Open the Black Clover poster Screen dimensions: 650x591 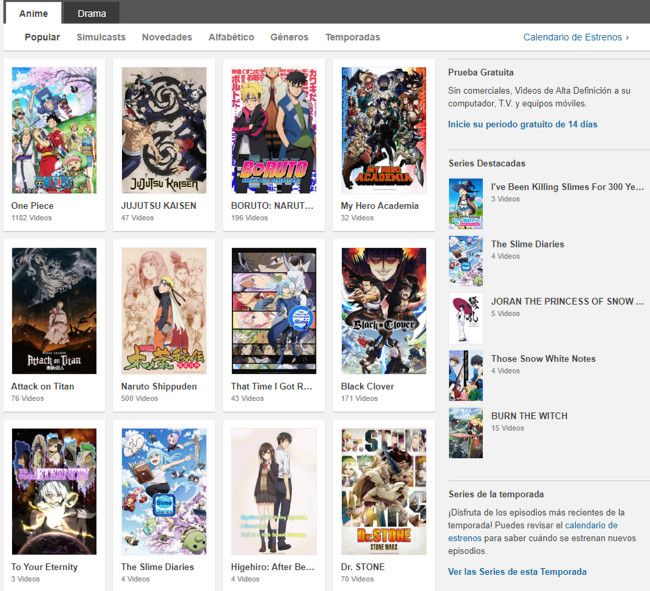pos(383,311)
